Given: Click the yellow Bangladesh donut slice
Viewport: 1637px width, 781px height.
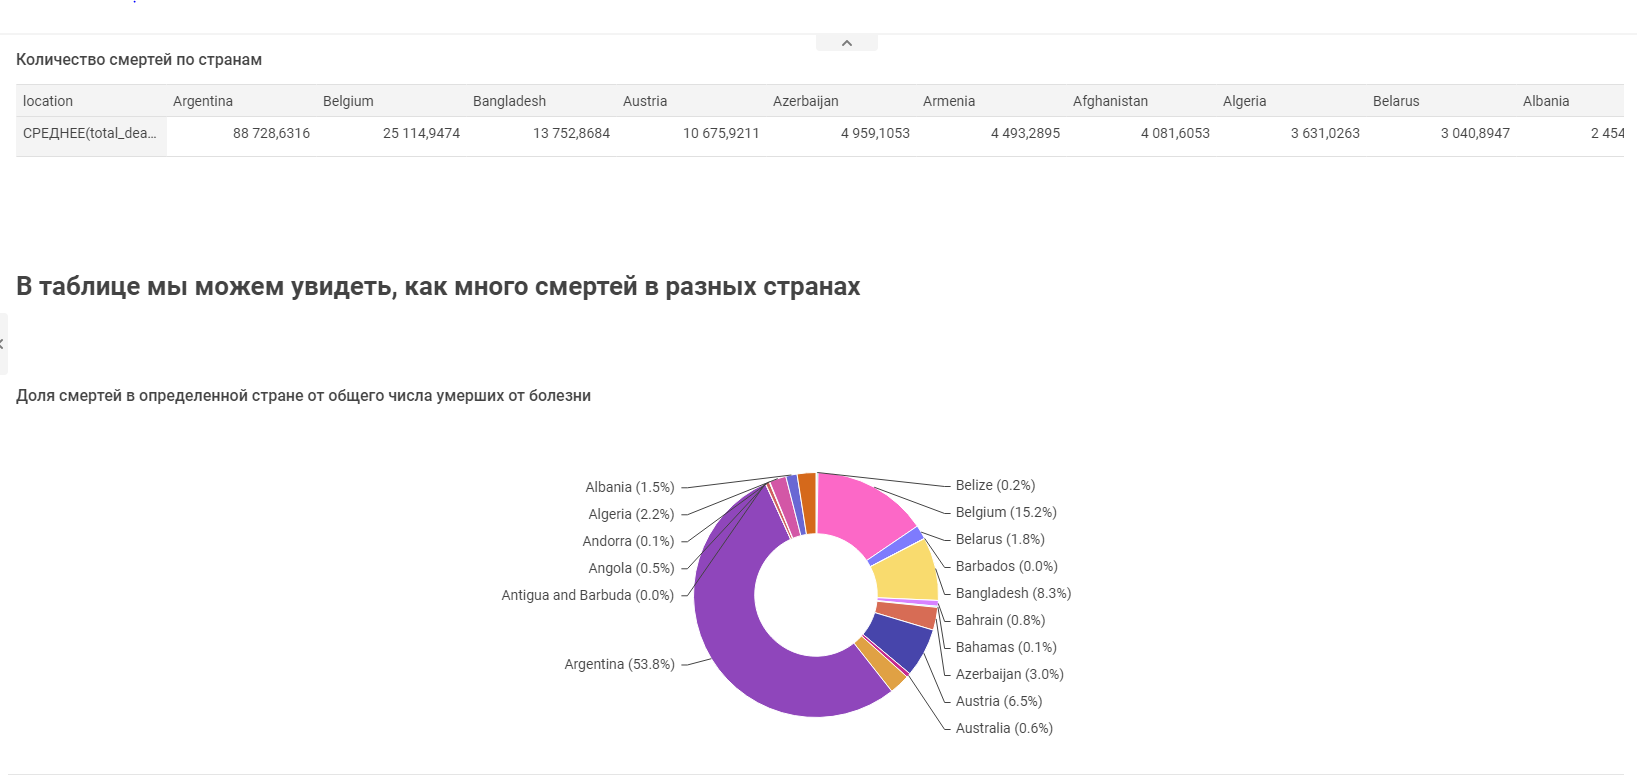Looking at the screenshot, I should 908,573.
